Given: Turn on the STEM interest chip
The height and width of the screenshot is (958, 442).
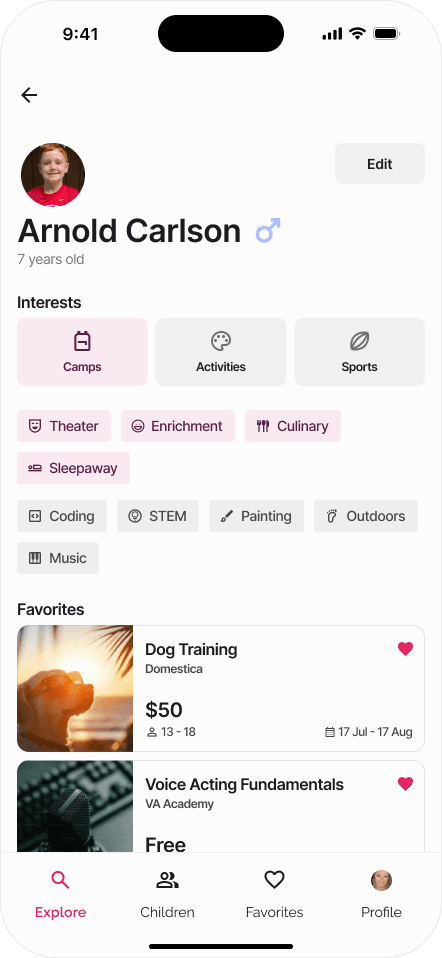Looking at the screenshot, I should (158, 516).
